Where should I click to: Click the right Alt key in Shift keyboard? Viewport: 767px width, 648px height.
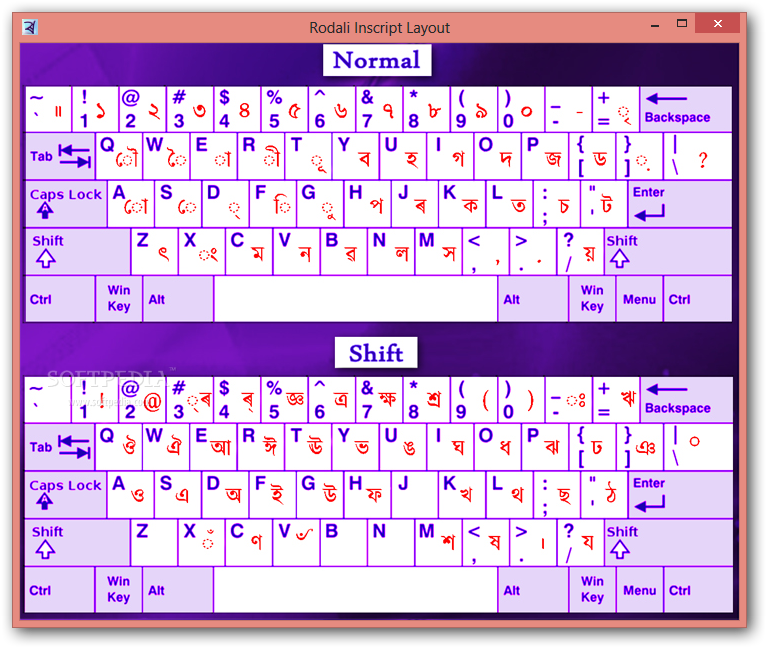point(533,590)
